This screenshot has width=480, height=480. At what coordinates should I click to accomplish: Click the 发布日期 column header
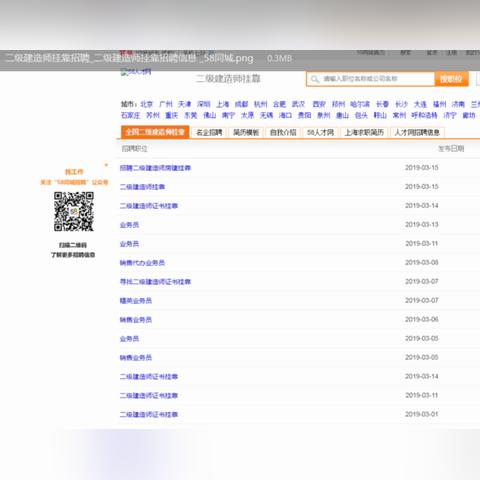[x=451, y=149]
